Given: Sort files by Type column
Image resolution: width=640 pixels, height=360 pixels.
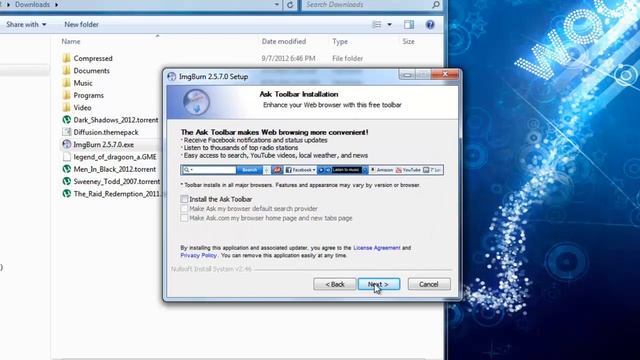Looking at the screenshot, I should (x=340, y=42).
